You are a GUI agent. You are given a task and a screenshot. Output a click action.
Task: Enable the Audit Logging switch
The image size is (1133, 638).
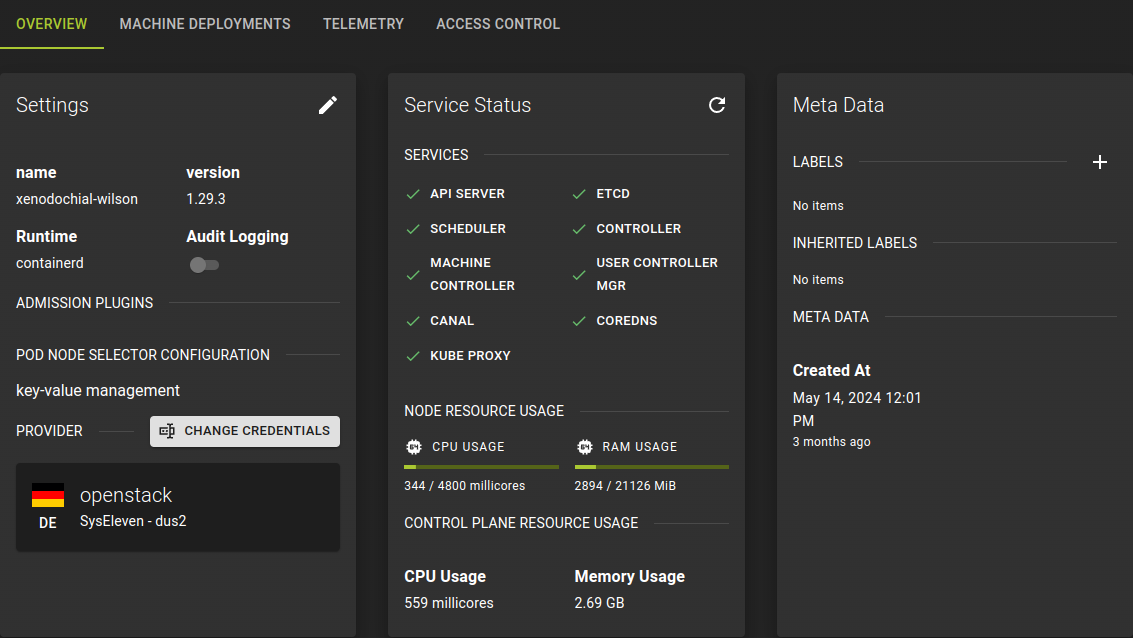click(x=204, y=264)
